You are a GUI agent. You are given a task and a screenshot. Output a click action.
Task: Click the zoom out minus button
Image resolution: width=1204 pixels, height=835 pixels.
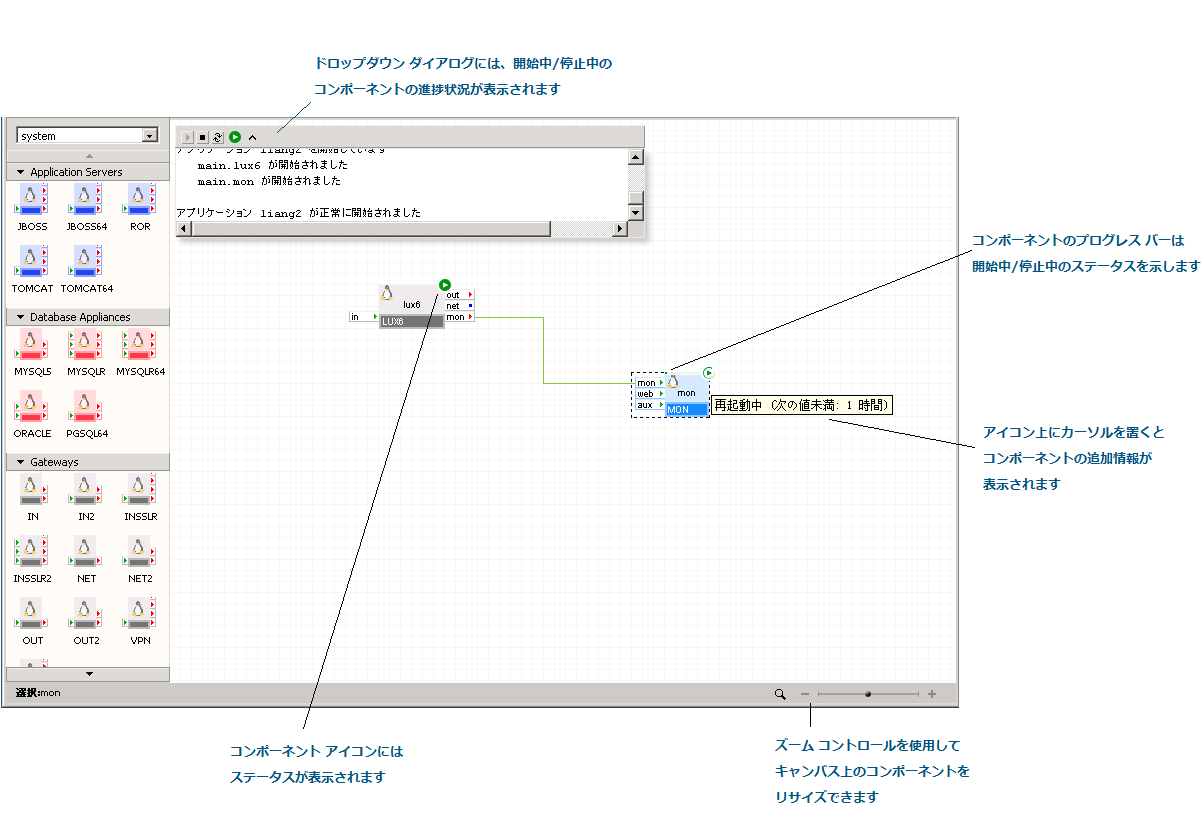click(805, 693)
